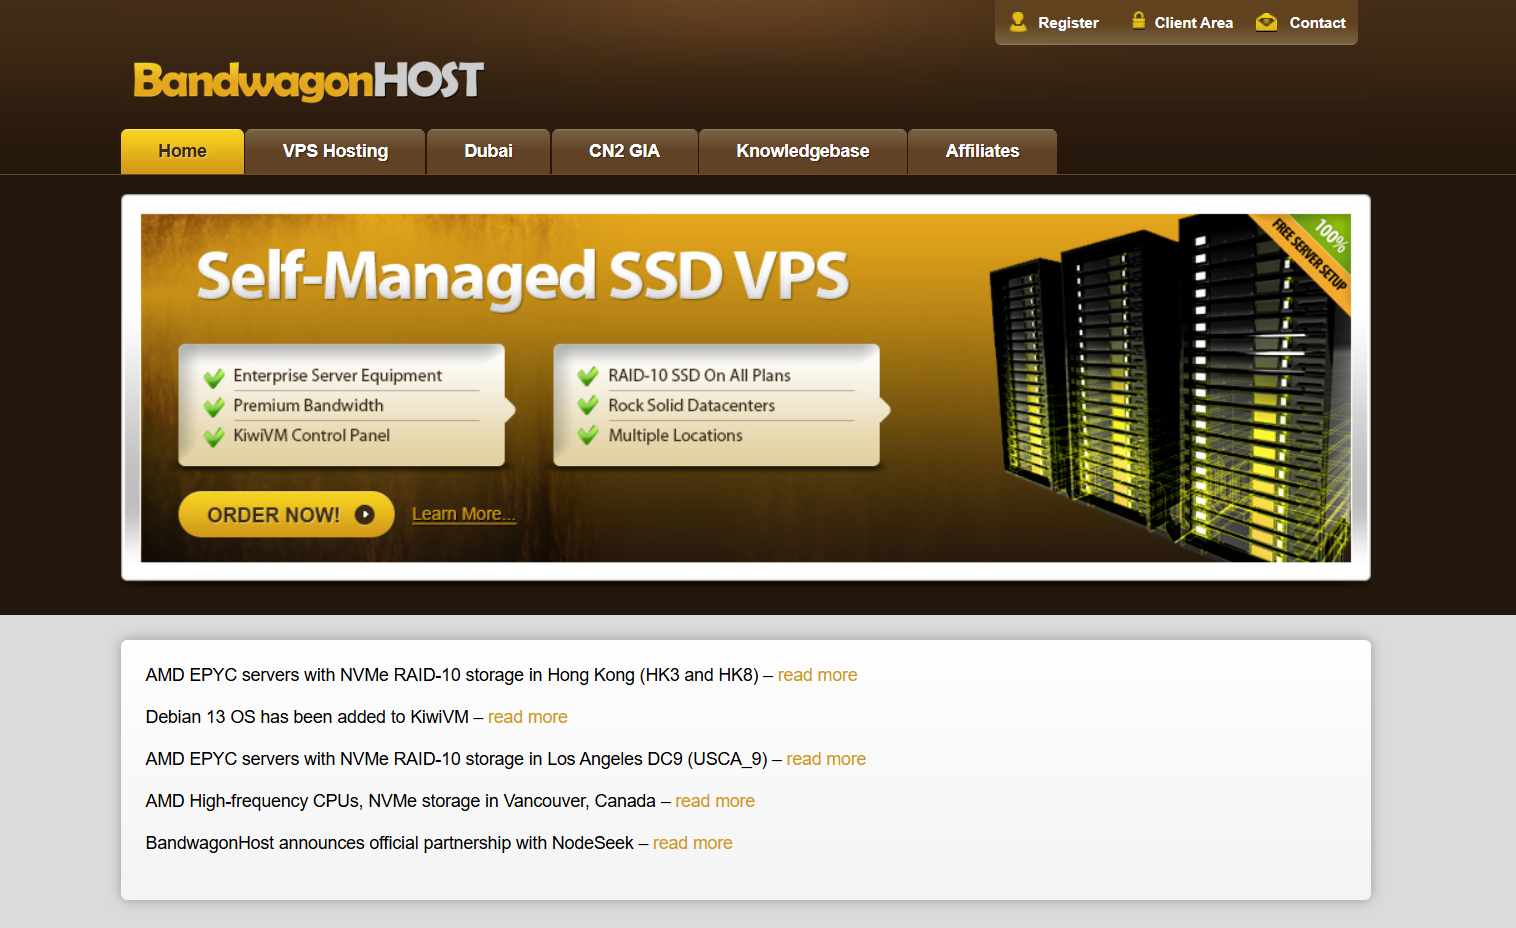1516x928 pixels.
Task: Switch to the Dubai tab
Action: (488, 152)
